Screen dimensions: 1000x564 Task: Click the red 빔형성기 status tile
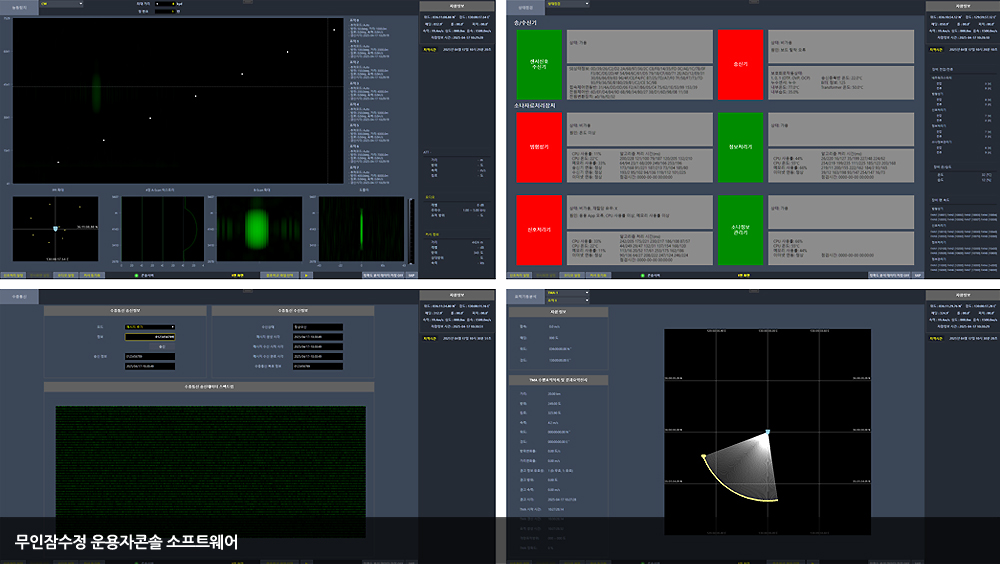click(539, 147)
